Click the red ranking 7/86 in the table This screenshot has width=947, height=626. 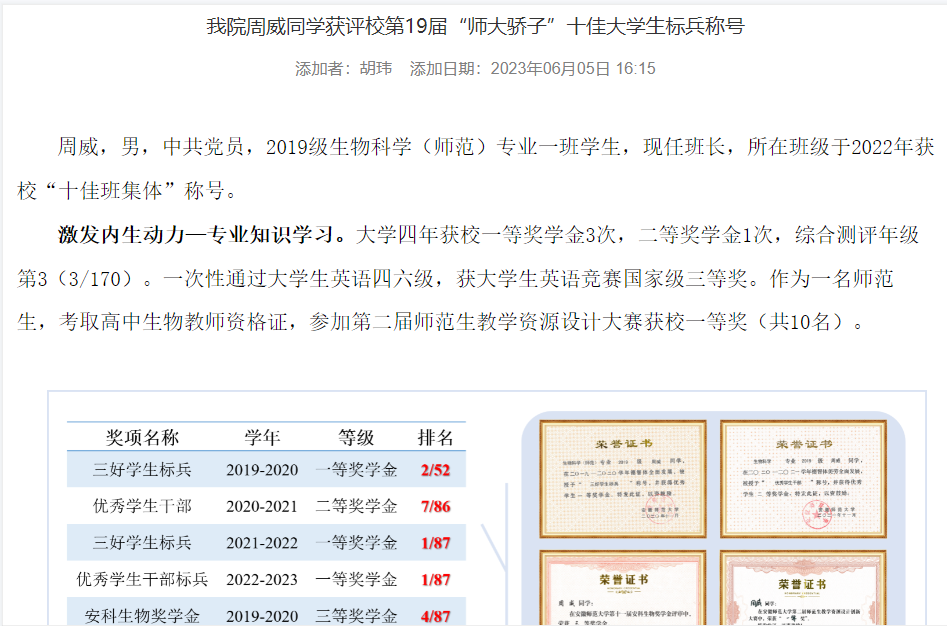(435, 507)
